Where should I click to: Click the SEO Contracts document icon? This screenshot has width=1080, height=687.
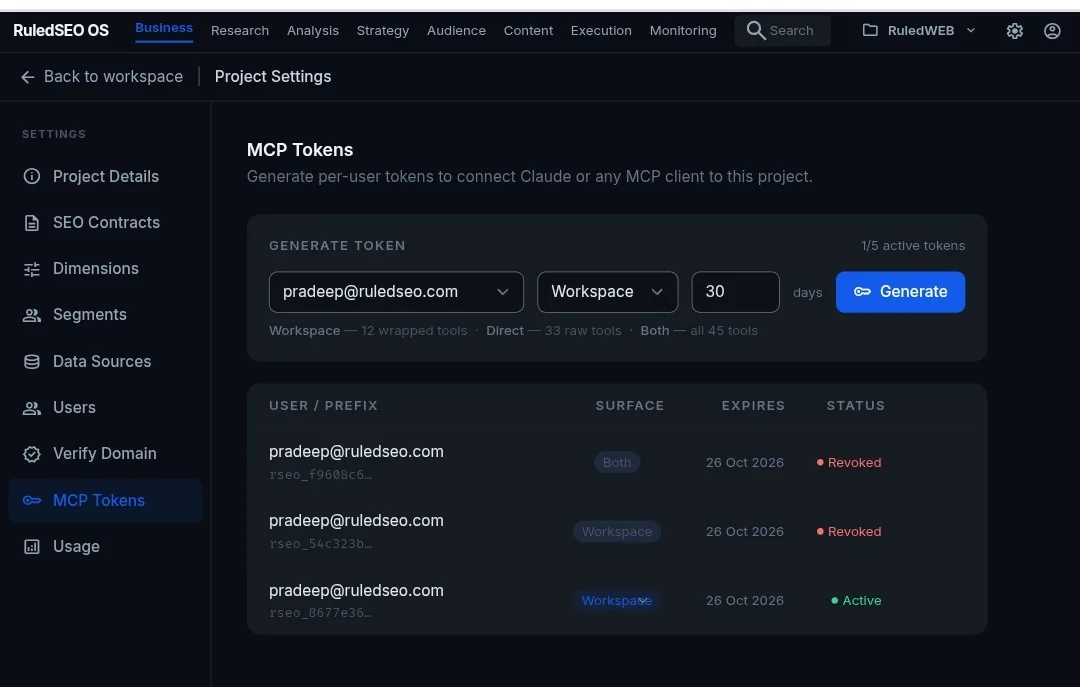[x=32, y=223]
